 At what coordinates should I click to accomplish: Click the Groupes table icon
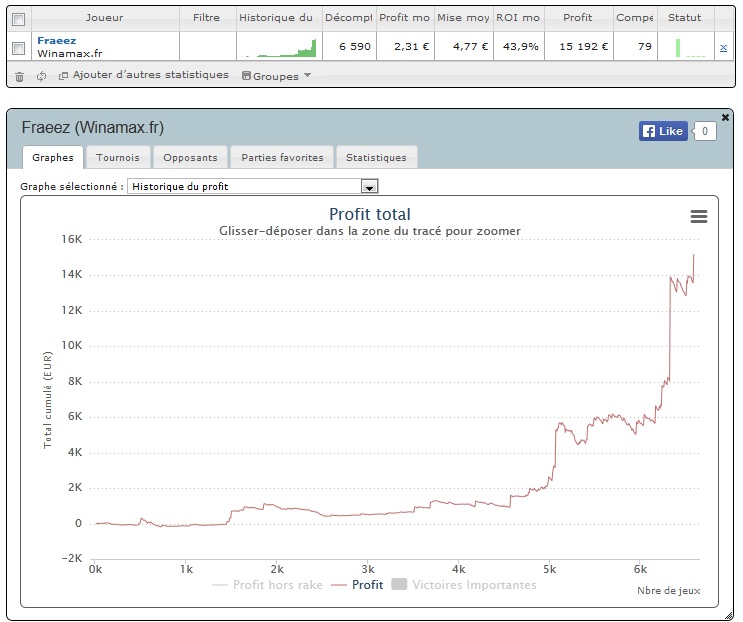coord(246,75)
